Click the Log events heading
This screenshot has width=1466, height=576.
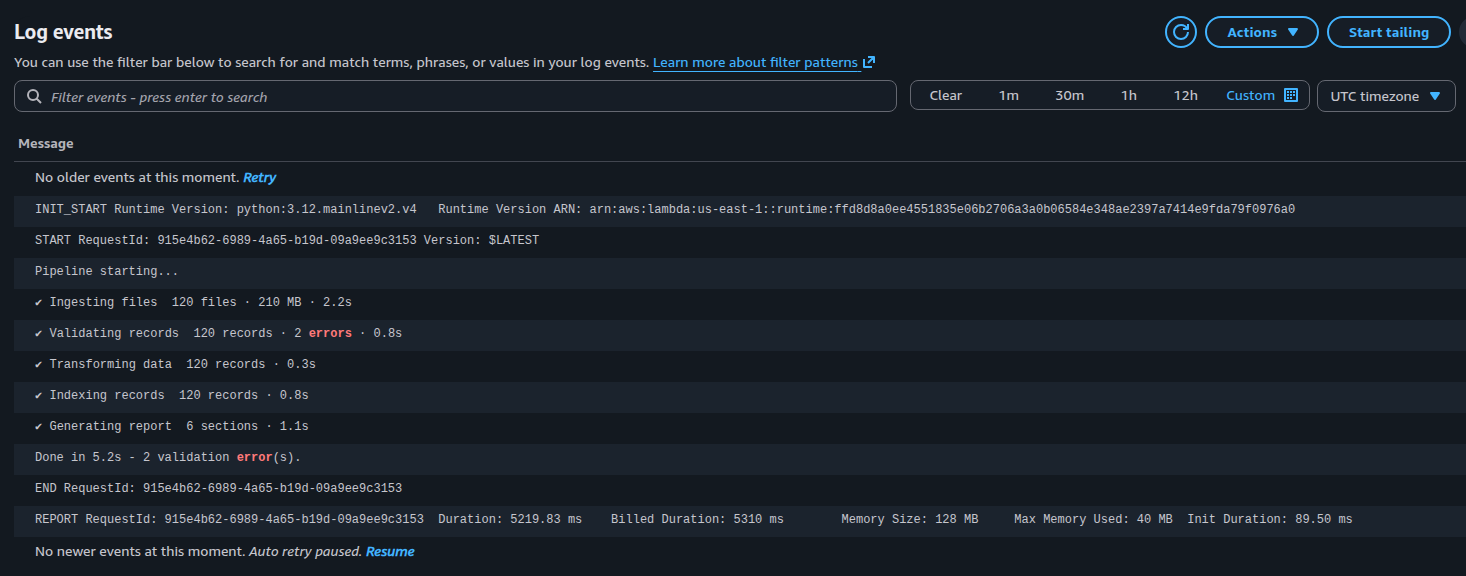pos(63,32)
